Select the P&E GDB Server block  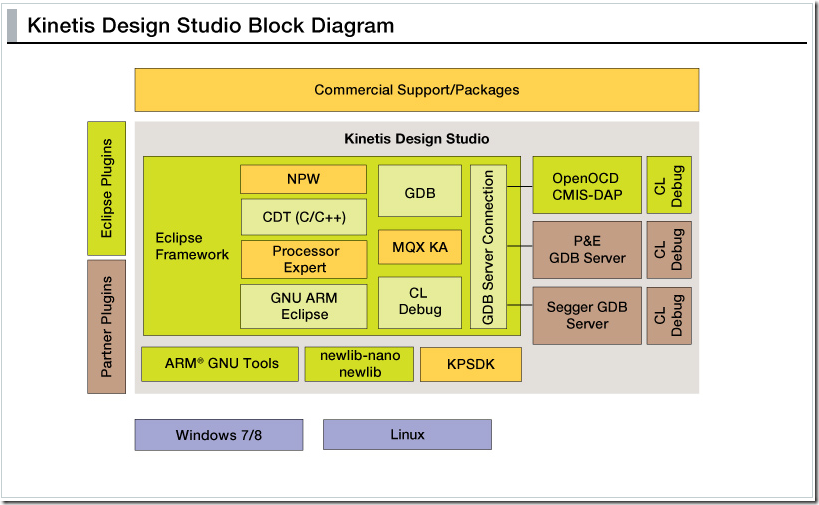[586, 250]
